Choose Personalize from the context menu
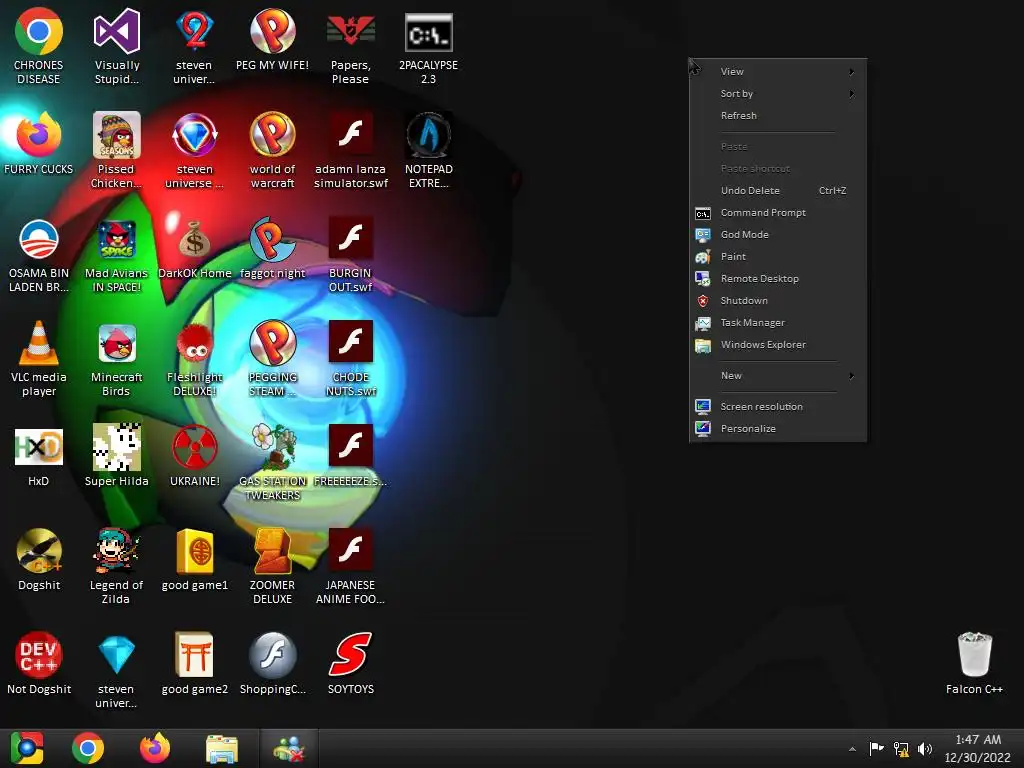 (777, 428)
